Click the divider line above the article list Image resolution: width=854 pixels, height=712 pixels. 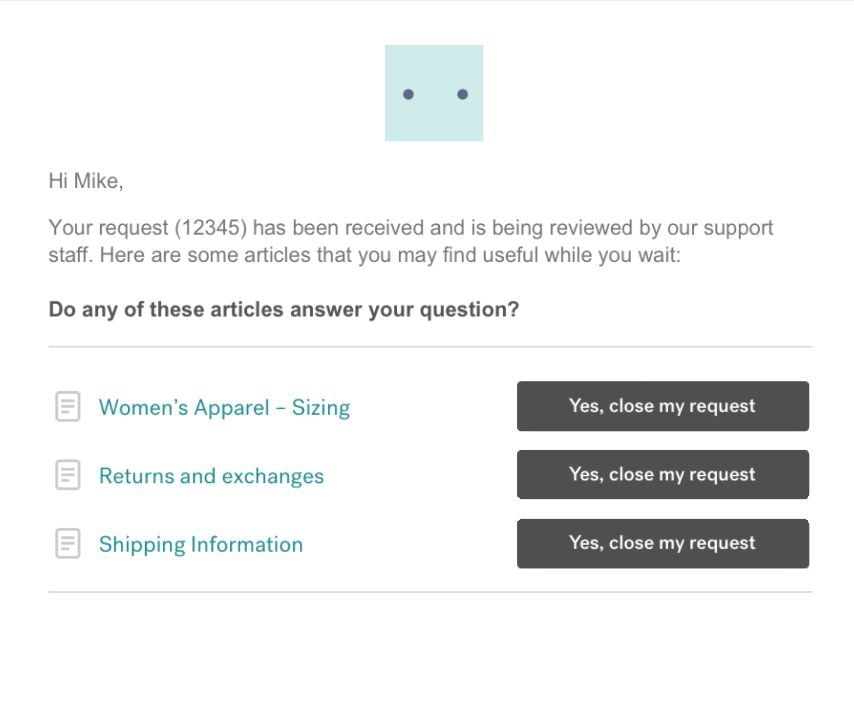pyautogui.click(x=430, y=346)
